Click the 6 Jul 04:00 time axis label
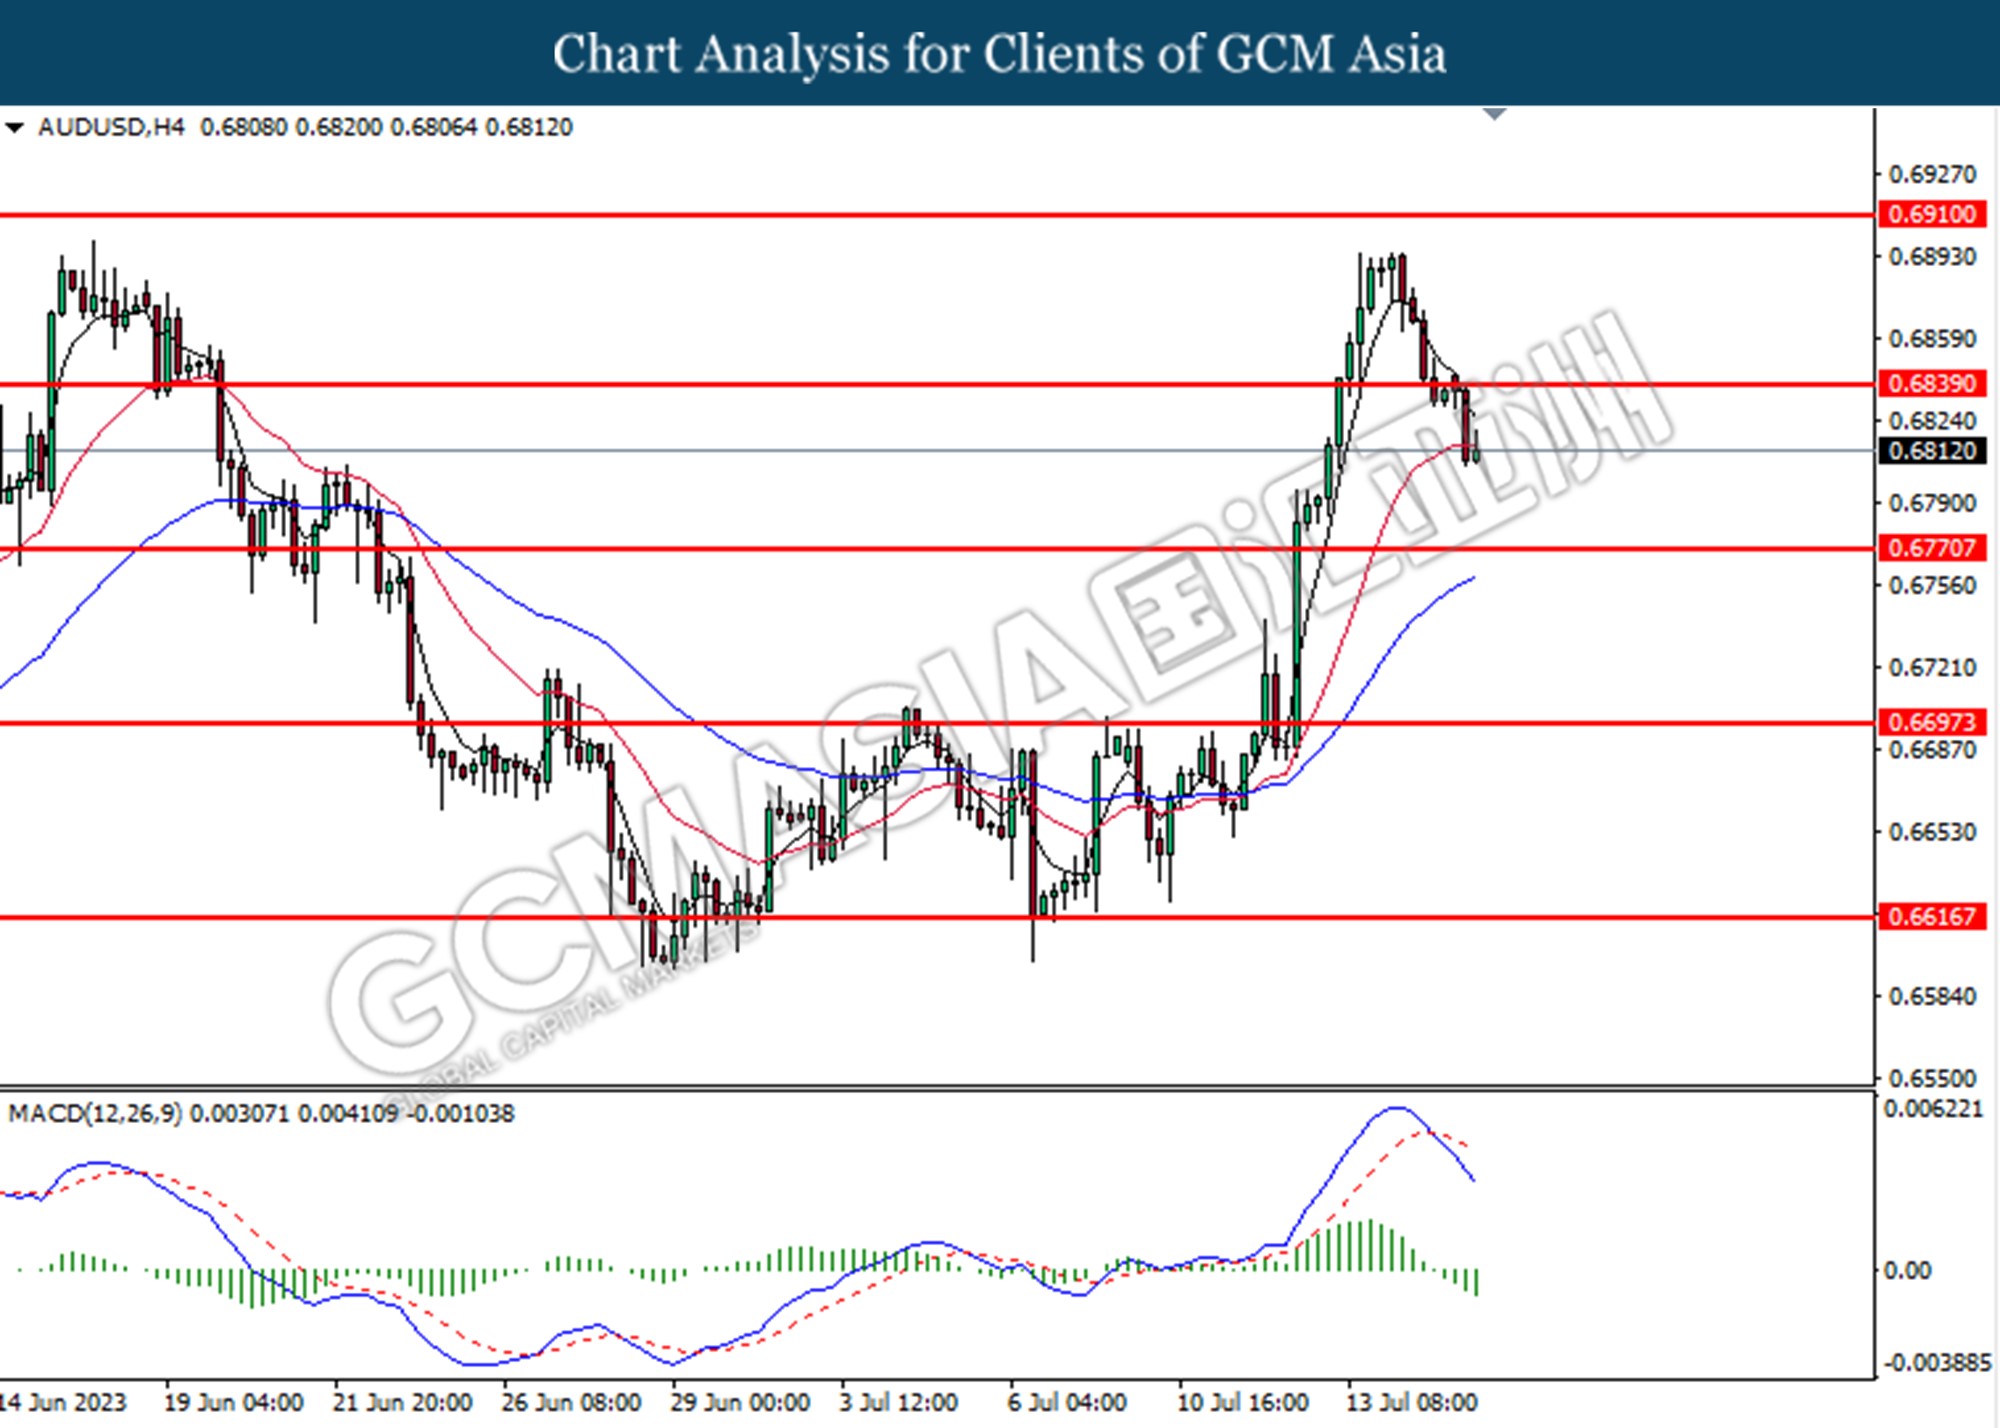2000x1428 pixels. [x=1067, y=1402]
